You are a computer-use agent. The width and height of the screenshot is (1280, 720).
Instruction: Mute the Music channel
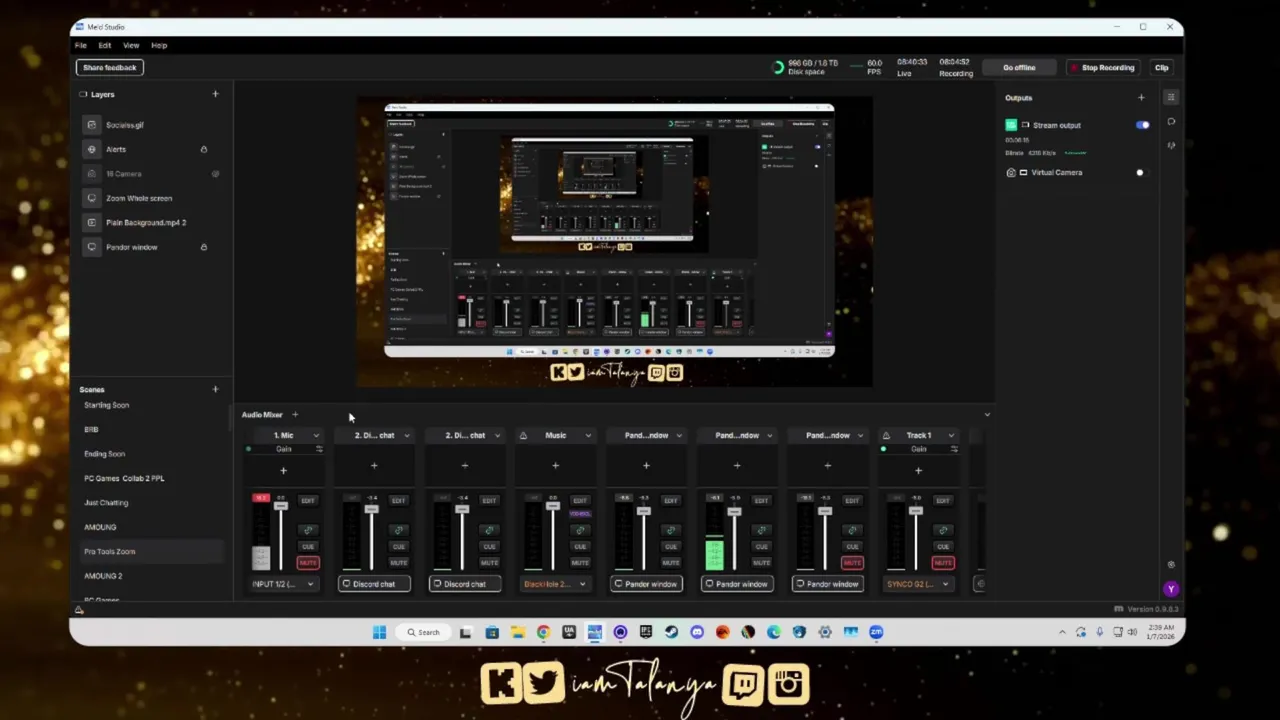click(x=580, y=563)
